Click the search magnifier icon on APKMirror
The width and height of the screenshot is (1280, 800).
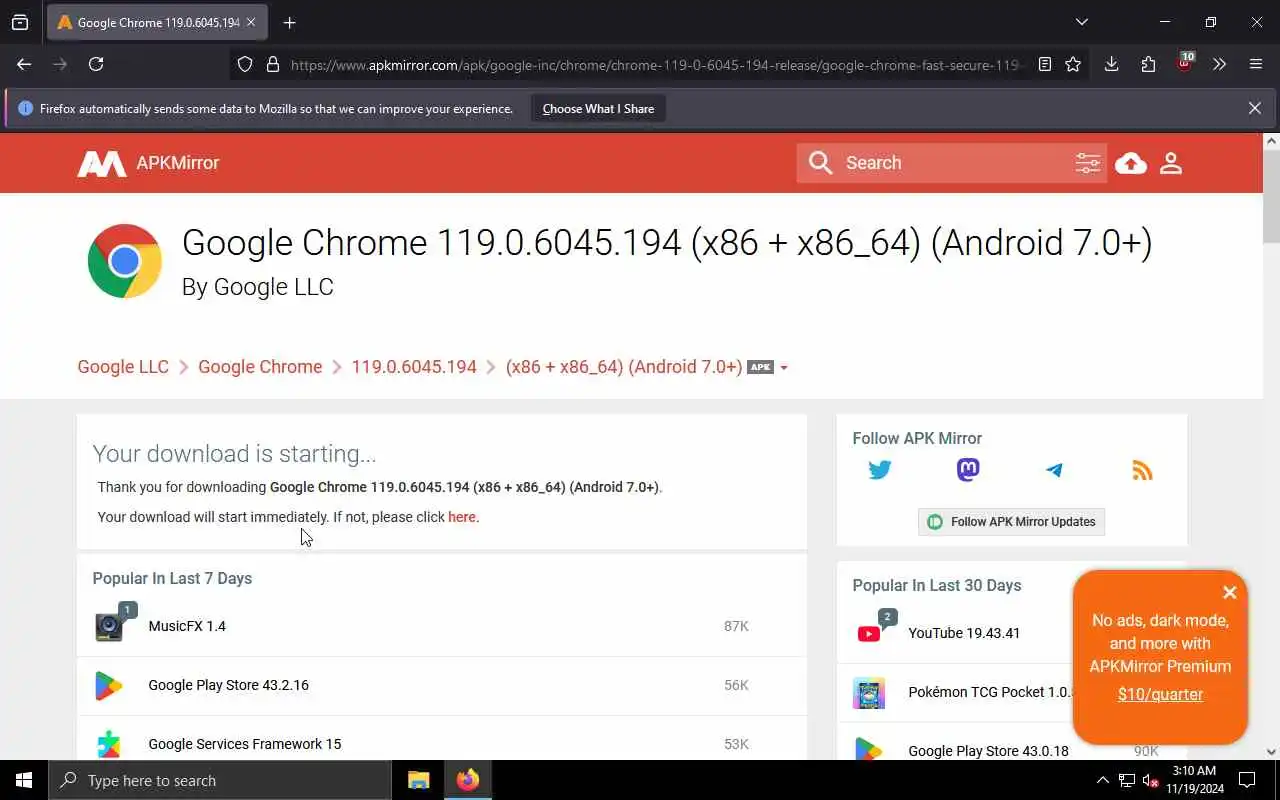point(820,163)
